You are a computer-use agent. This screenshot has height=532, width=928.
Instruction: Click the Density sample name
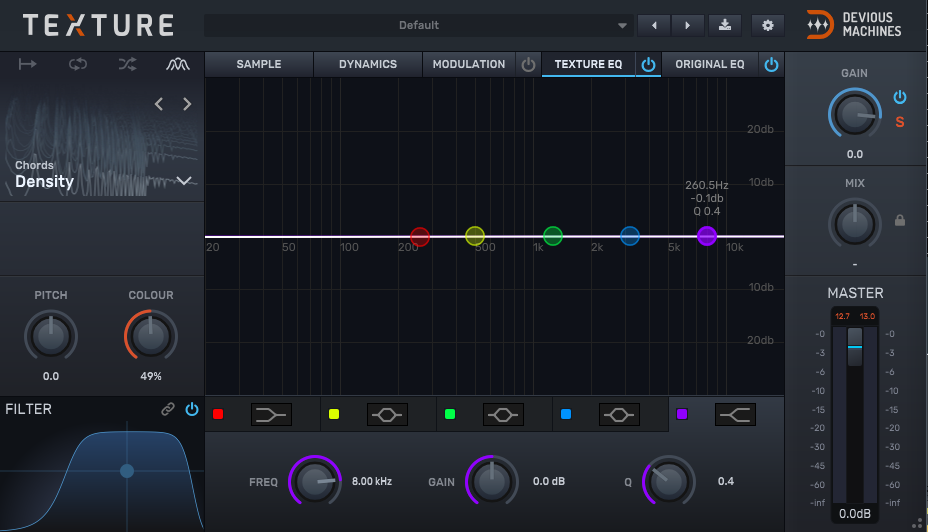(x=44, y=182)
